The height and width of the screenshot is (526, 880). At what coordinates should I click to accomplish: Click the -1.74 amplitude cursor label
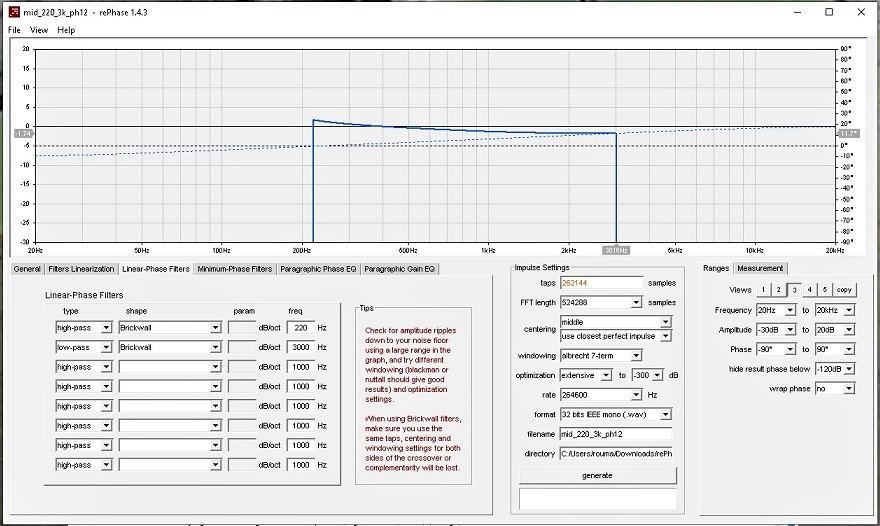[x=24, y=134]
